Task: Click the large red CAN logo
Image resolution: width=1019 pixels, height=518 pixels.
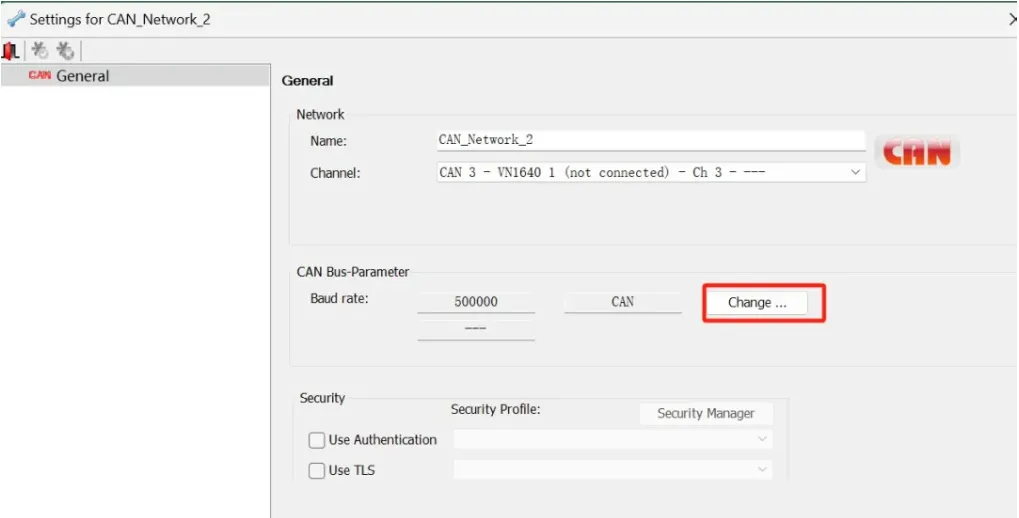Action: pyautogui.click(x=917, y=154)
